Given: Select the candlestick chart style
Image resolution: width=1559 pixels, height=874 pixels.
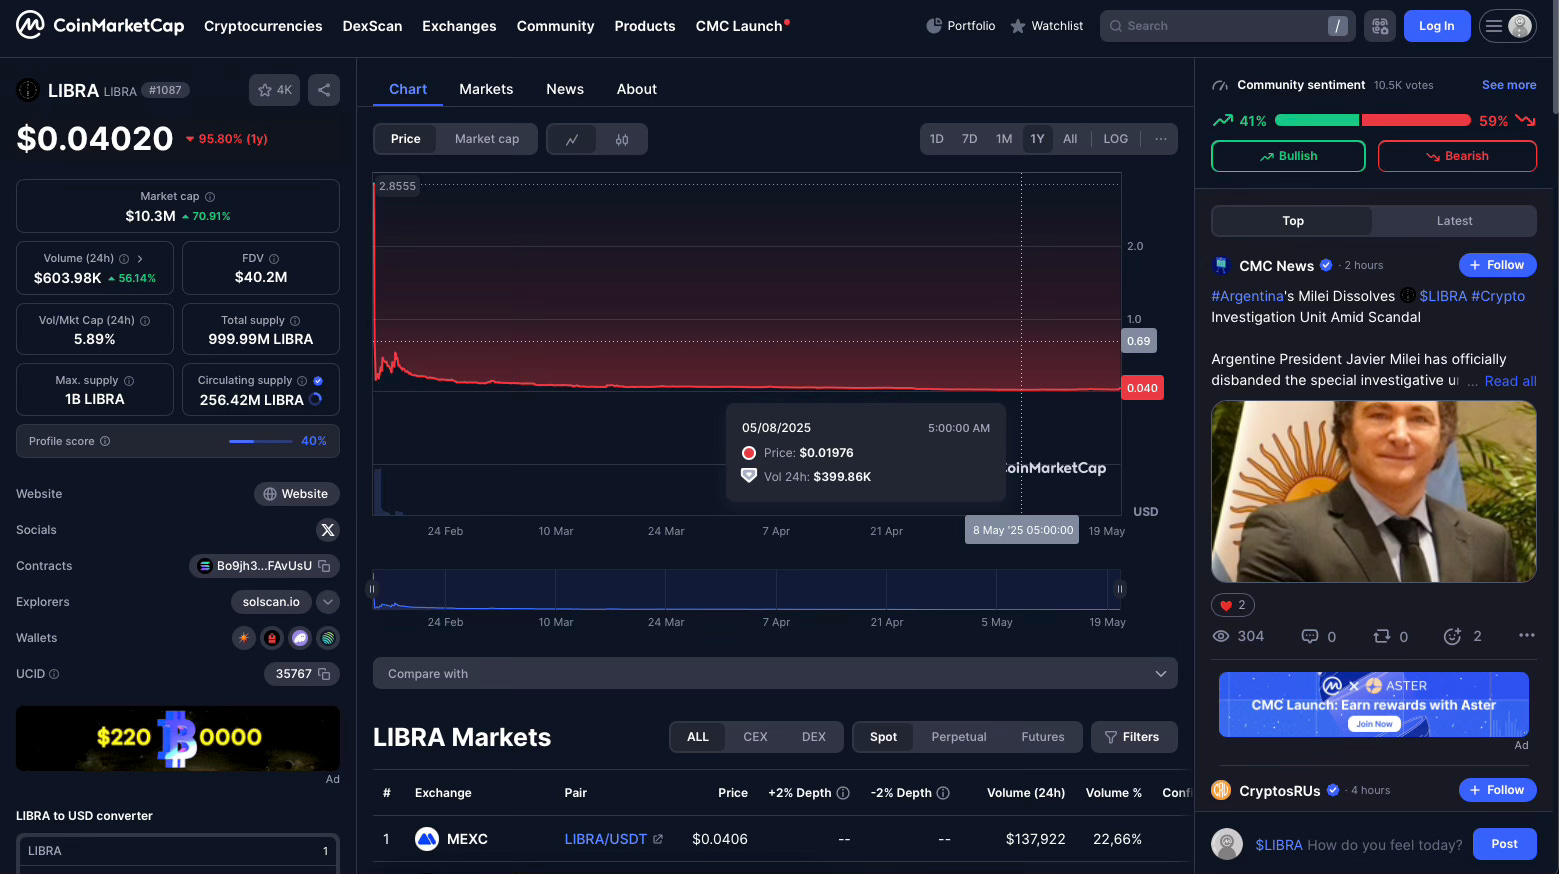Looking at the screenshot, I should click(x=622, y=139).
